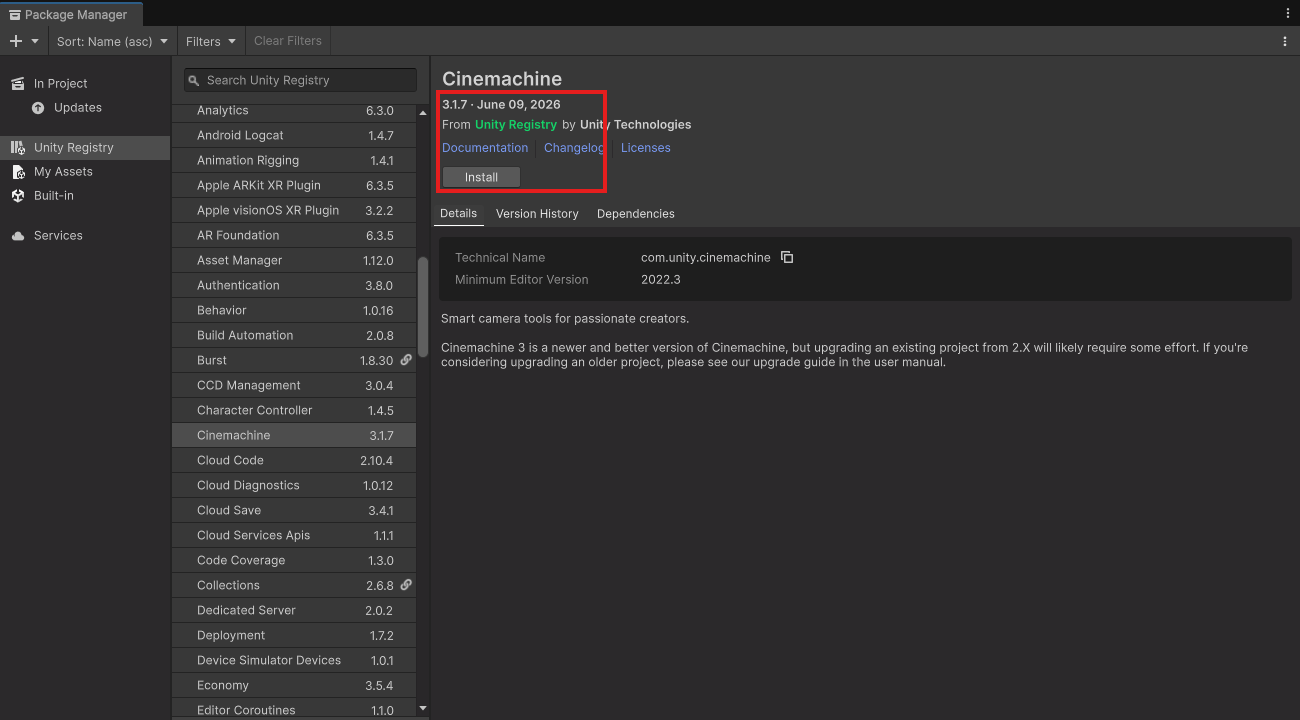Open the window options menu at top right

coord(1288,13)
